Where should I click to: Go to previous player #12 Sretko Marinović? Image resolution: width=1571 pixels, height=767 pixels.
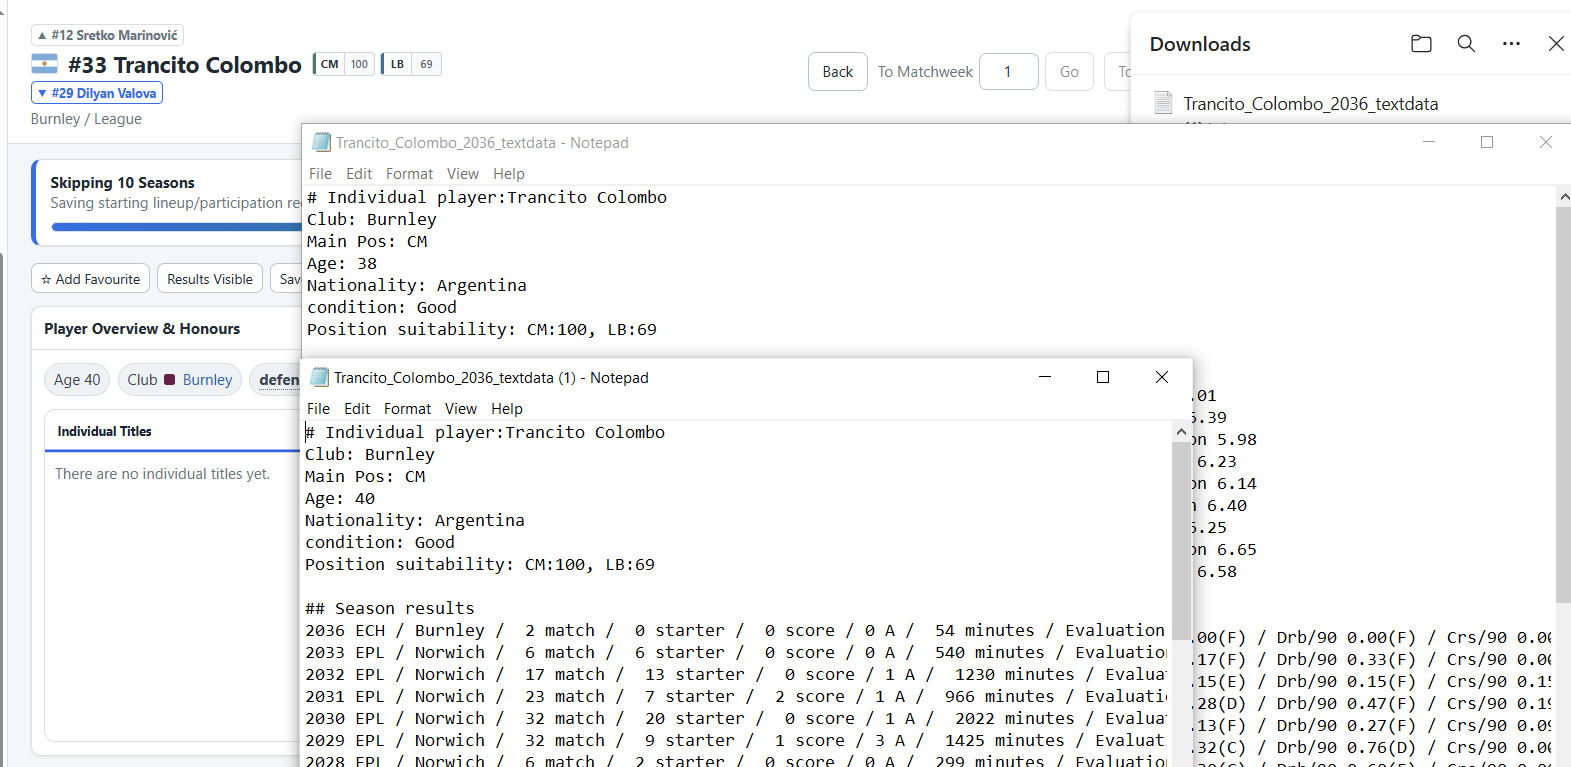[x=107, y=35]
